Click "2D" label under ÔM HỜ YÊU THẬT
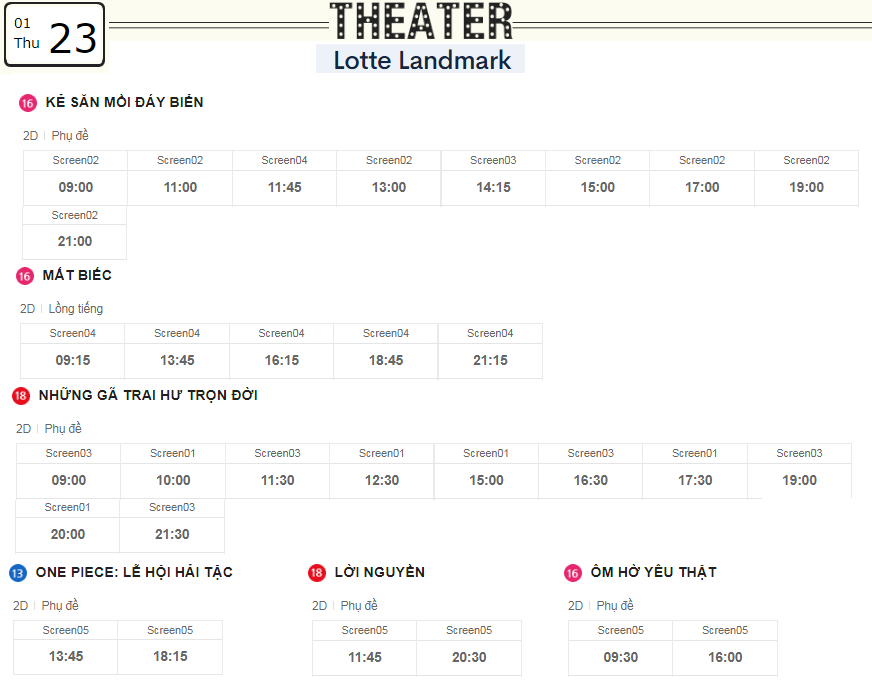The image size is (872, 686). point(576,605)
